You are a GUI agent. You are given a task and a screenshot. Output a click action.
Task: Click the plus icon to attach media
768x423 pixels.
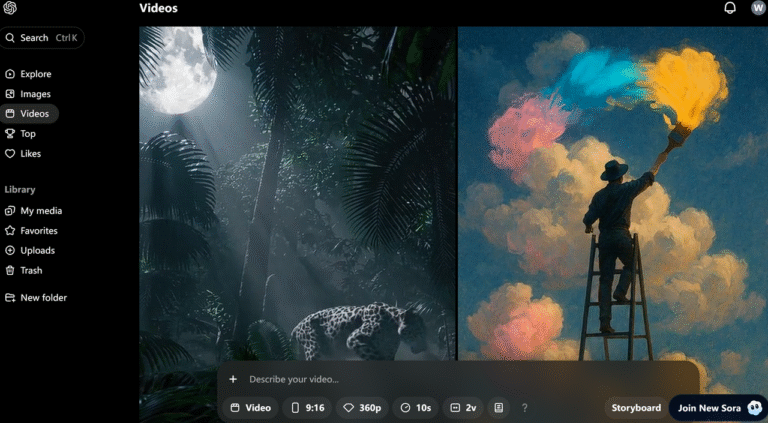233,379
